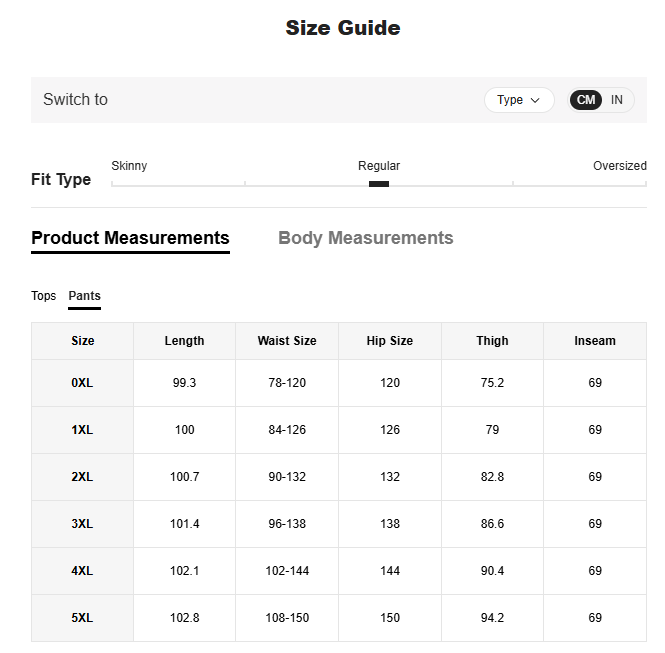Open the Body Measurements tab
This screenshot has height=653, width=665.
pos(365,238)
